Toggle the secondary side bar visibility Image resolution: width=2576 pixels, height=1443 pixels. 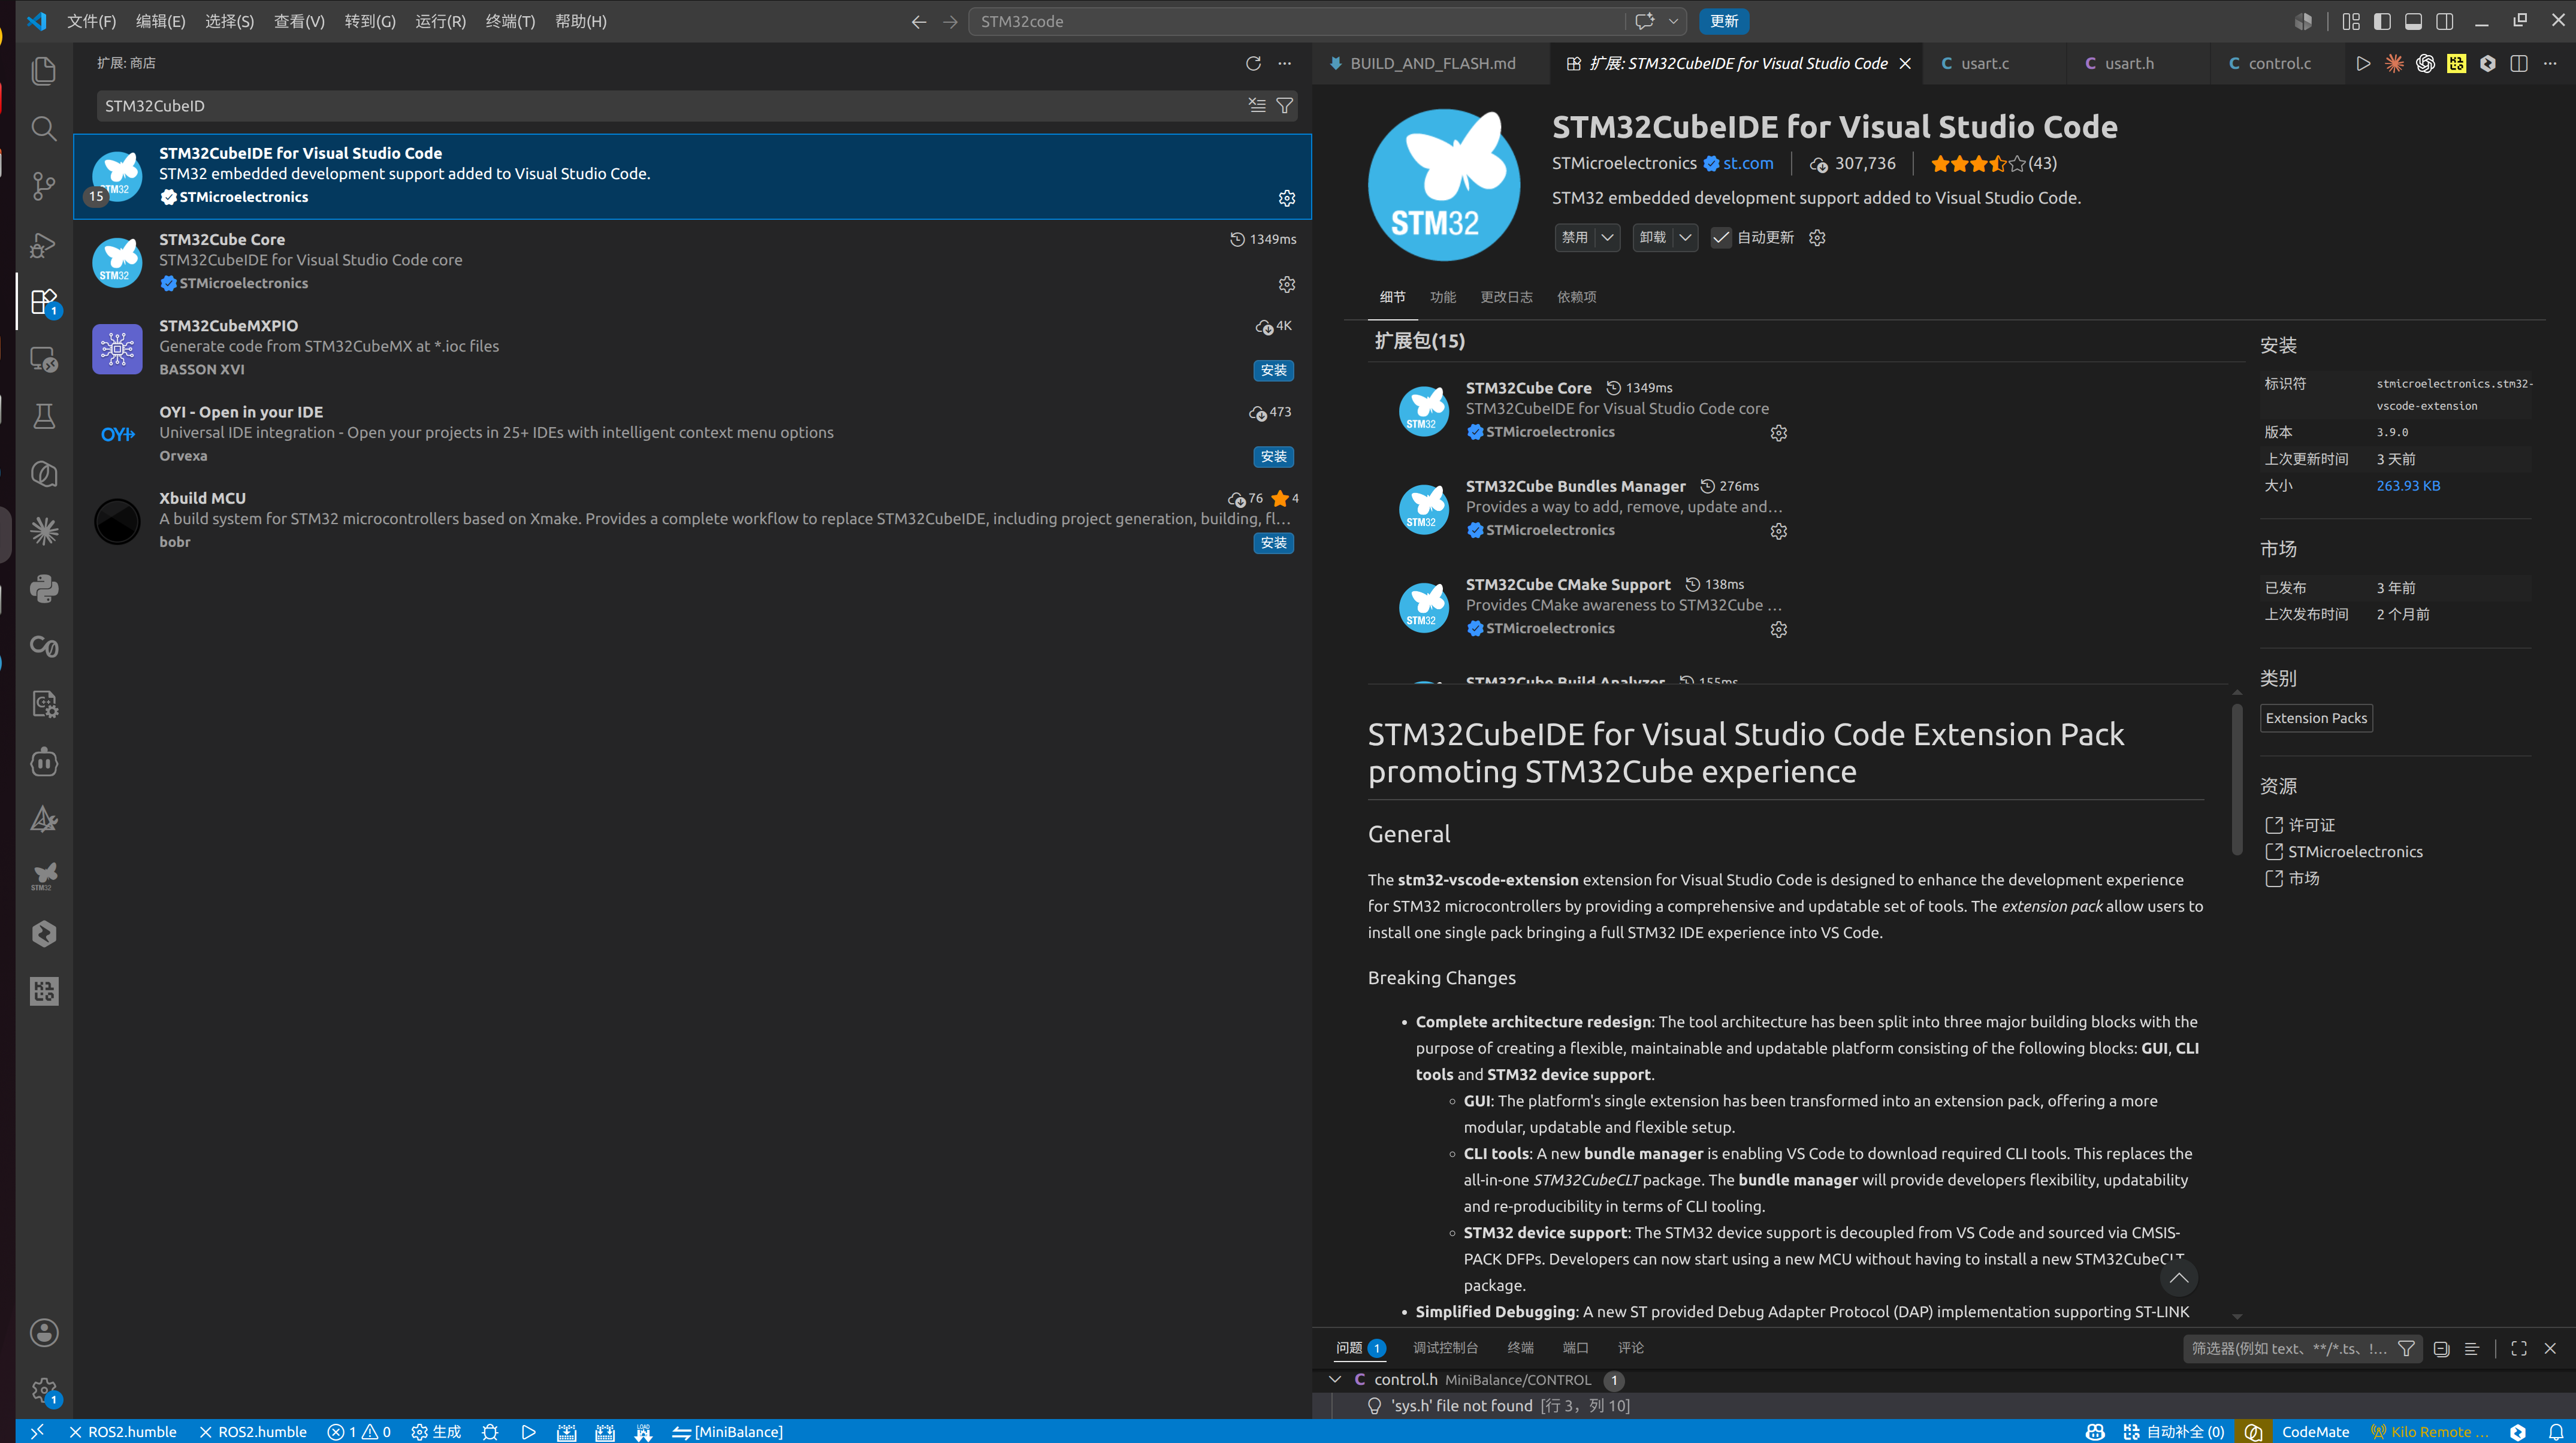point(2444,21)
